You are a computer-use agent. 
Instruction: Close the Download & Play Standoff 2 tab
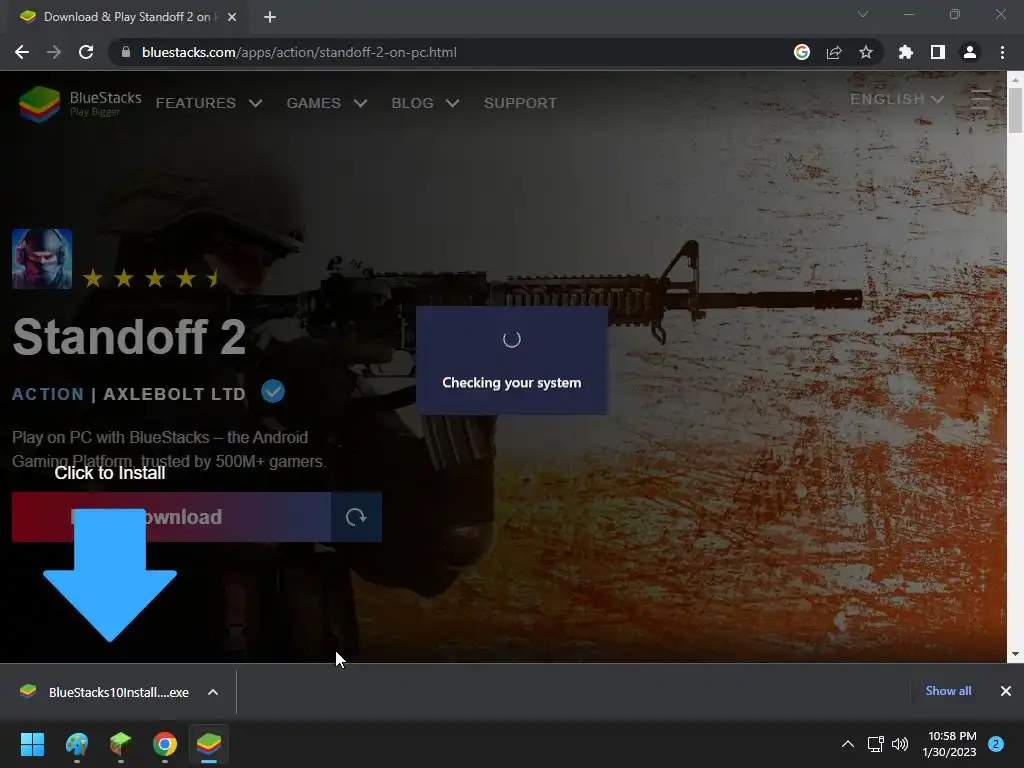pos(232,17)
